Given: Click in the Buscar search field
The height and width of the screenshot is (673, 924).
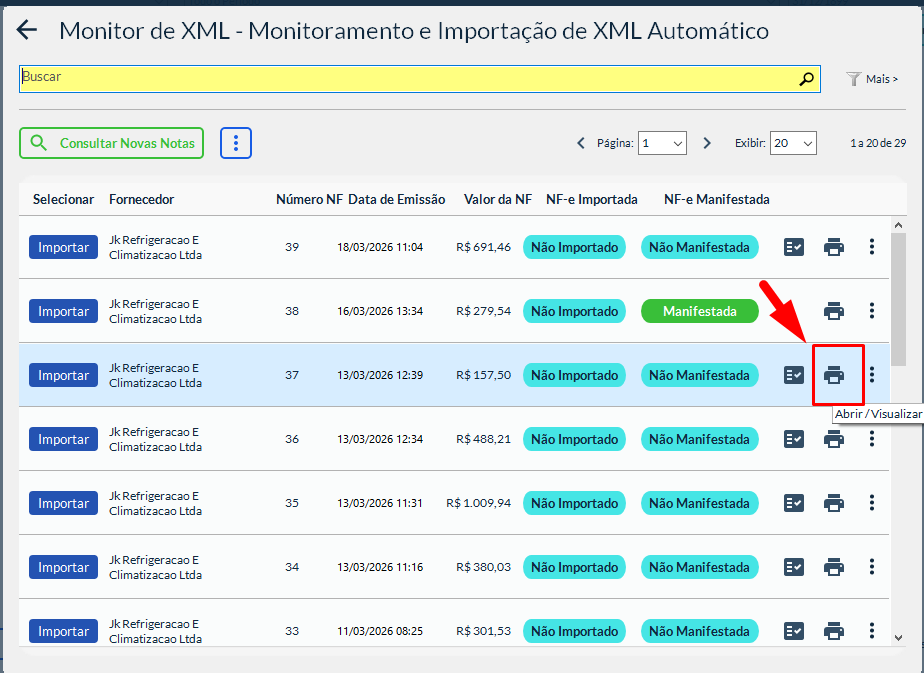Looking at the screenshot, I should [400, 79].
